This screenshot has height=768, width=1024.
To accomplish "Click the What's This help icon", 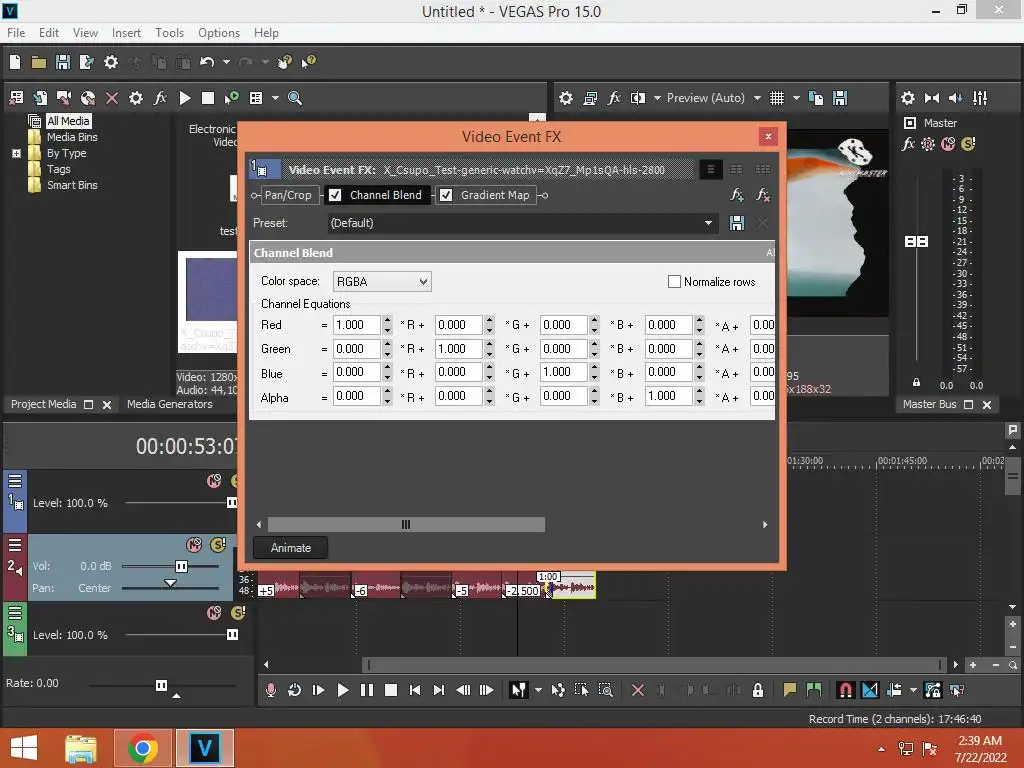I will click(x=308, y=62).
